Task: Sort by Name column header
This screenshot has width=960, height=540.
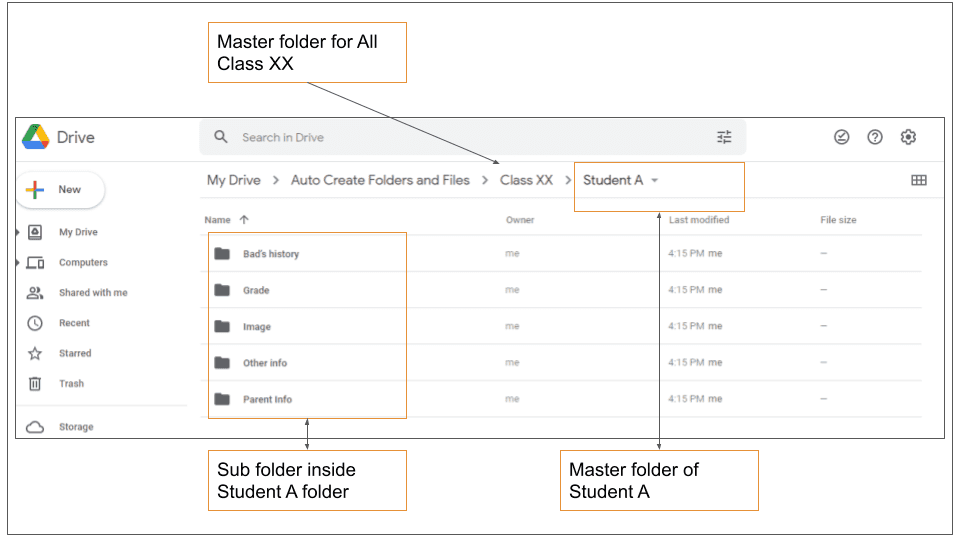Action: point(218,220)
